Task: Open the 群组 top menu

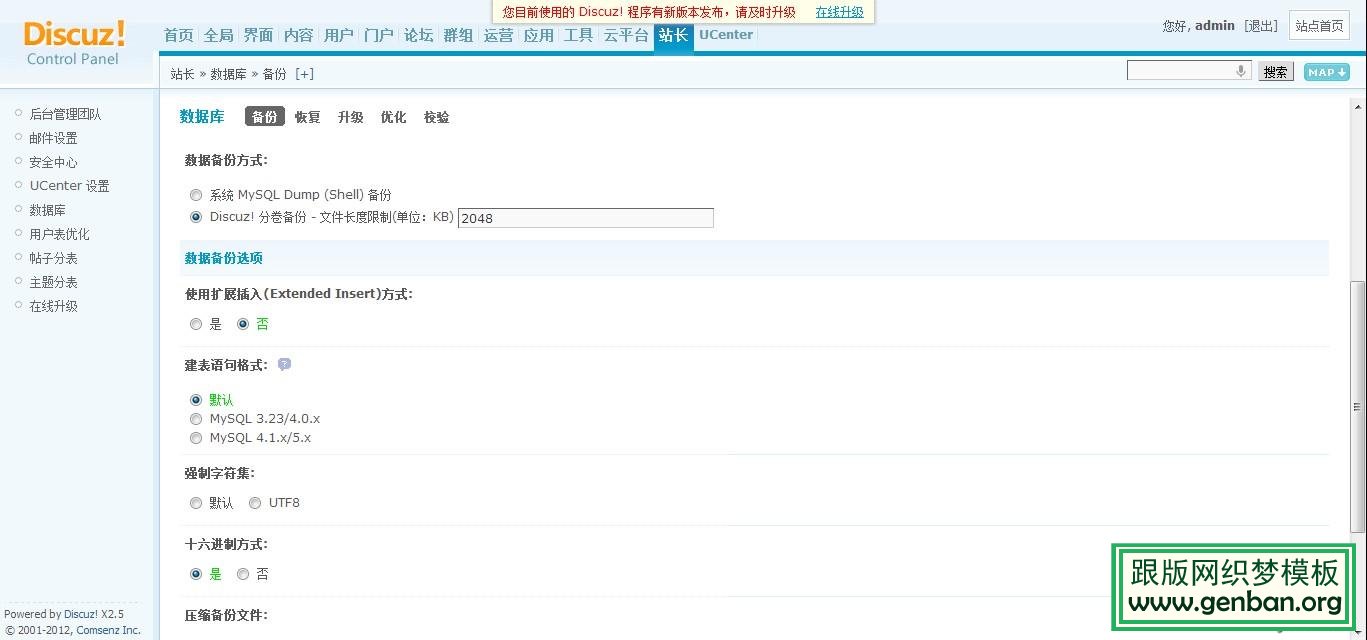Action: pos(459,35)
